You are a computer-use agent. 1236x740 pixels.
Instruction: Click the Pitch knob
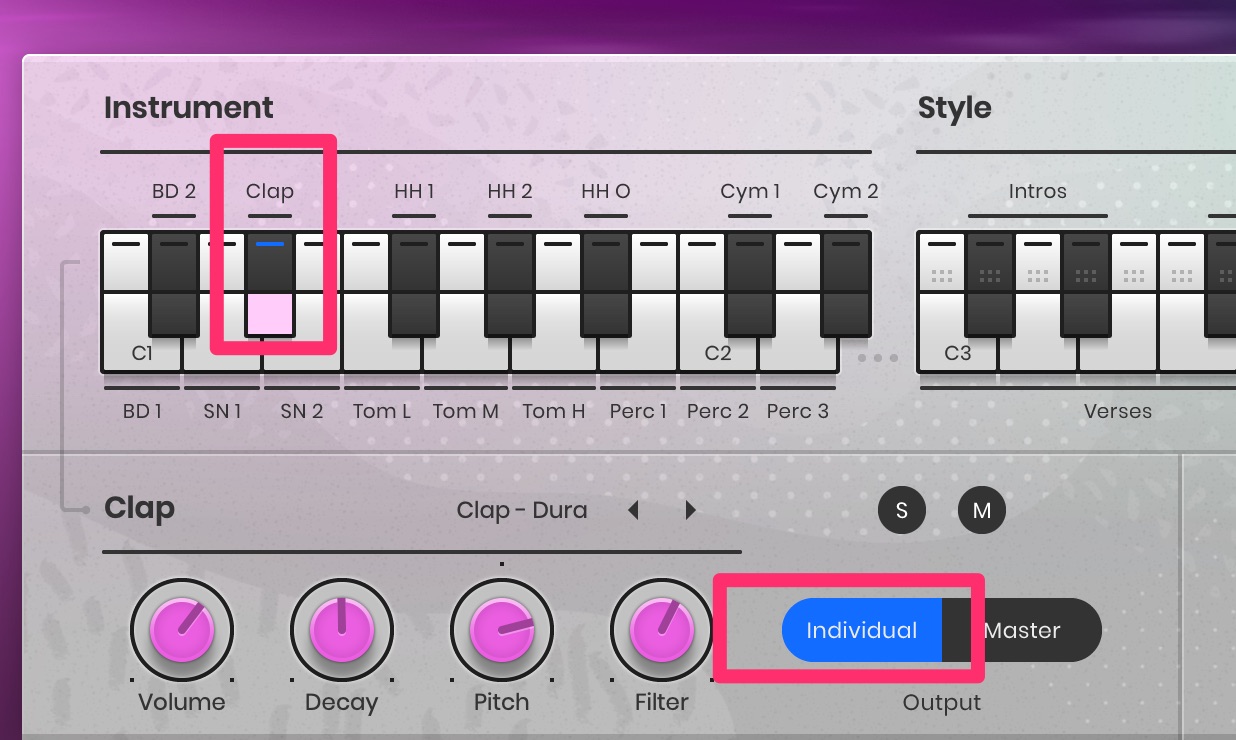501,631
